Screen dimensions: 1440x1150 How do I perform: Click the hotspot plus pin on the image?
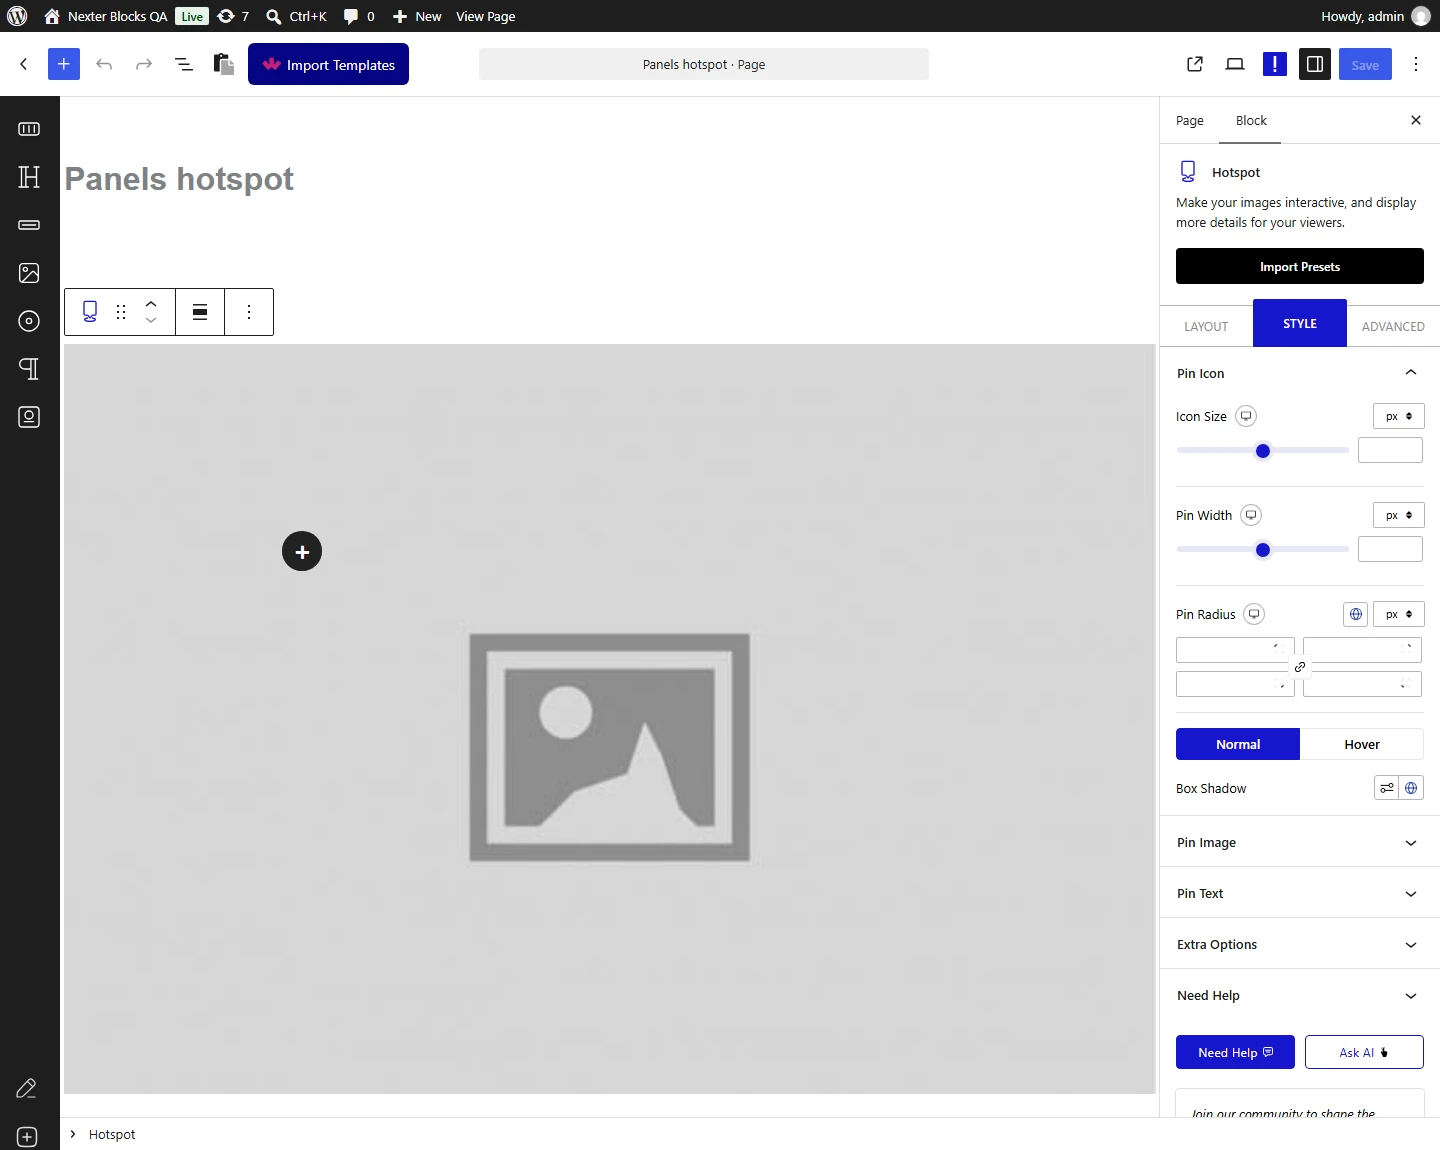coord(302,551)
